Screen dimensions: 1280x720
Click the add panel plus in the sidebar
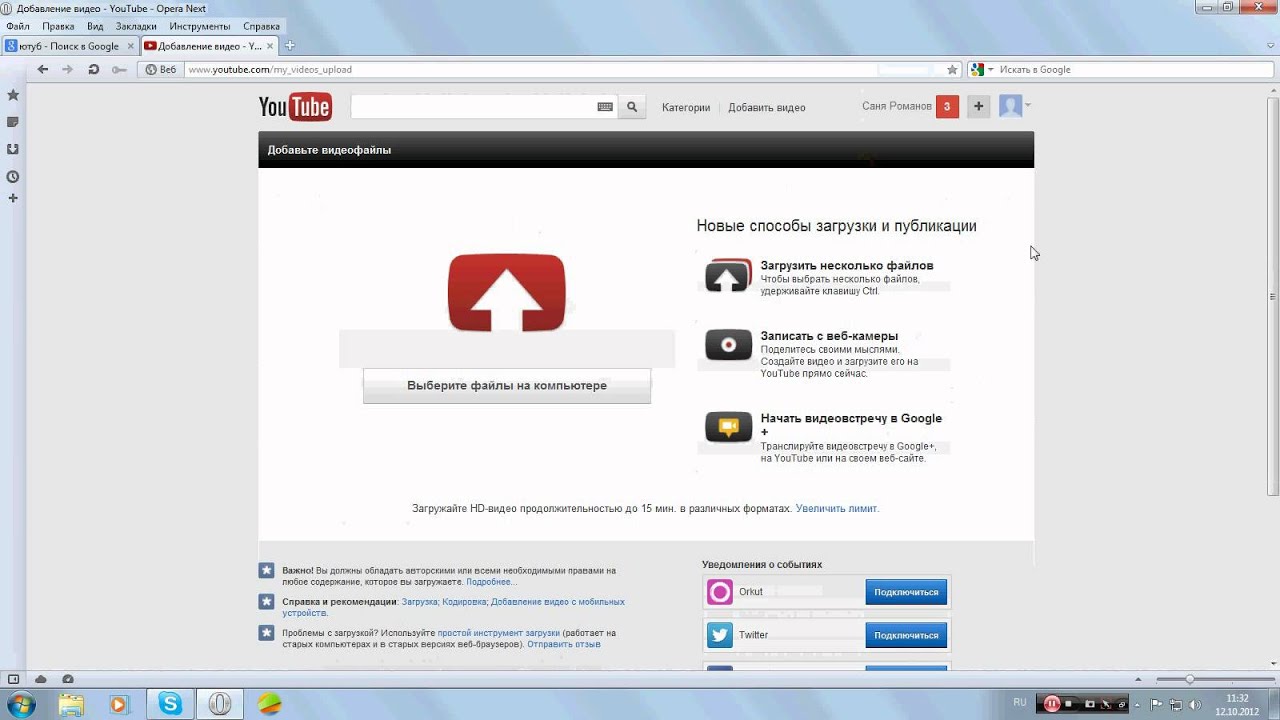click(13, 198)
